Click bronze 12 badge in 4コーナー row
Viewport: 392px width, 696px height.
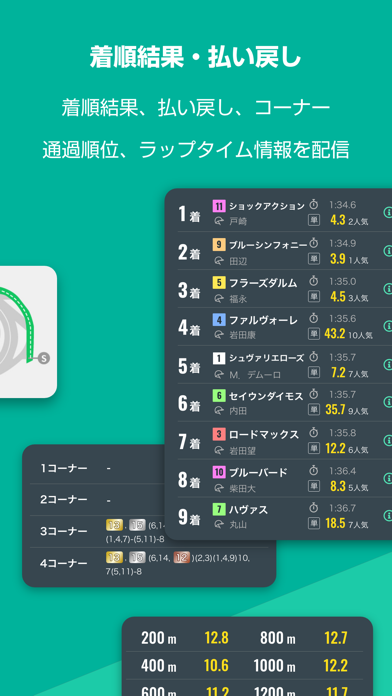182,558
